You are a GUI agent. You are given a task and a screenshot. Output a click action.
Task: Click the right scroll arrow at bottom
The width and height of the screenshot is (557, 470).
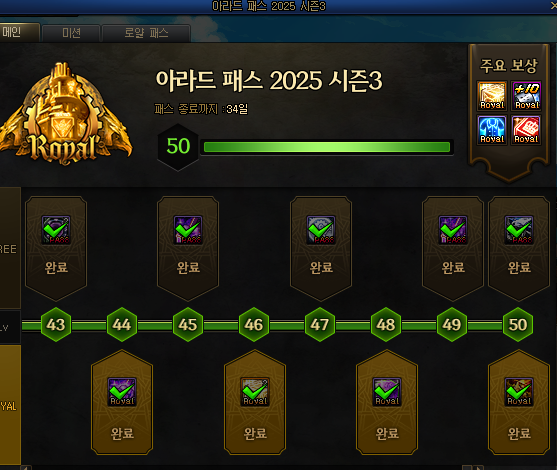tap(478, 468)
